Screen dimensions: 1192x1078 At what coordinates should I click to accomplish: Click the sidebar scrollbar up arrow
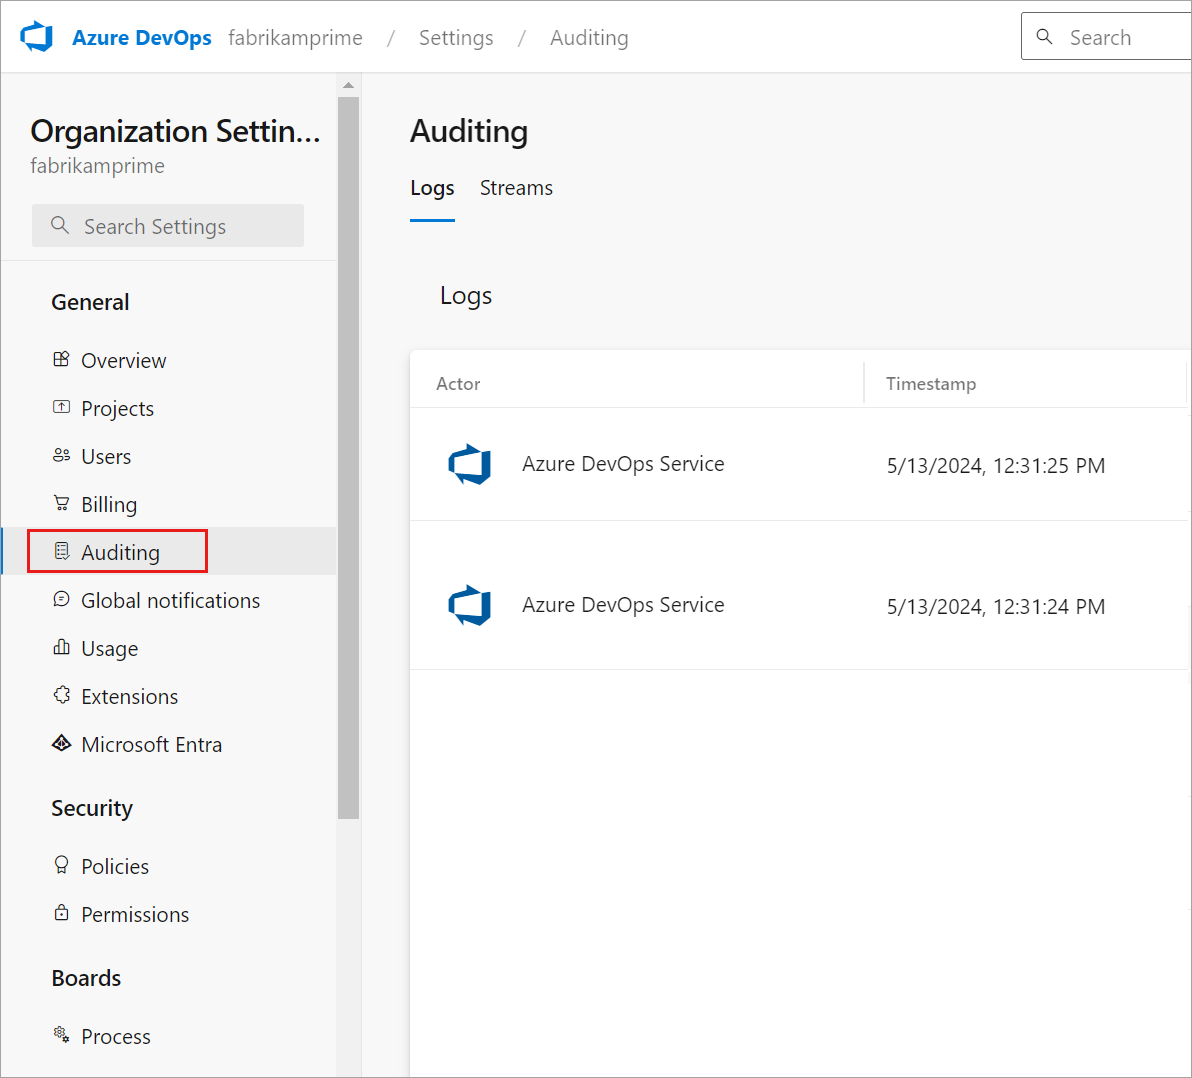348,85
